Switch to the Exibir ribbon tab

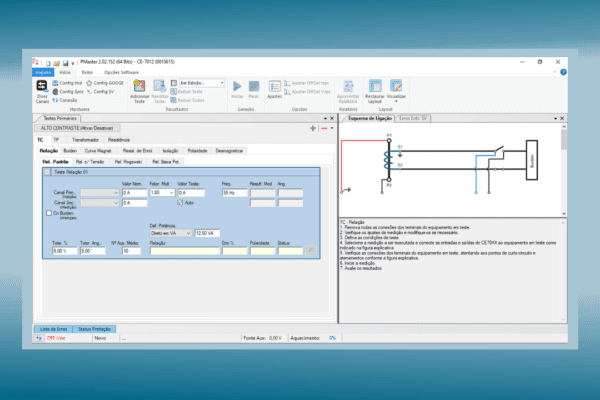point(87,72)
